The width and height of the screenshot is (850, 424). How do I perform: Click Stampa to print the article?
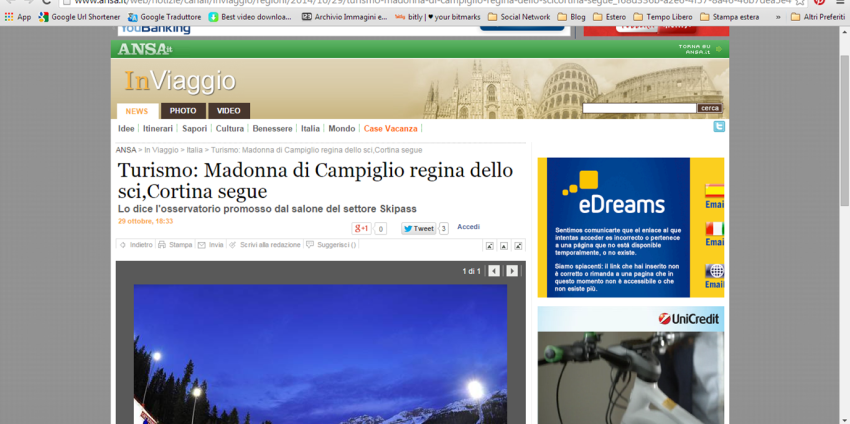[175, 245]
